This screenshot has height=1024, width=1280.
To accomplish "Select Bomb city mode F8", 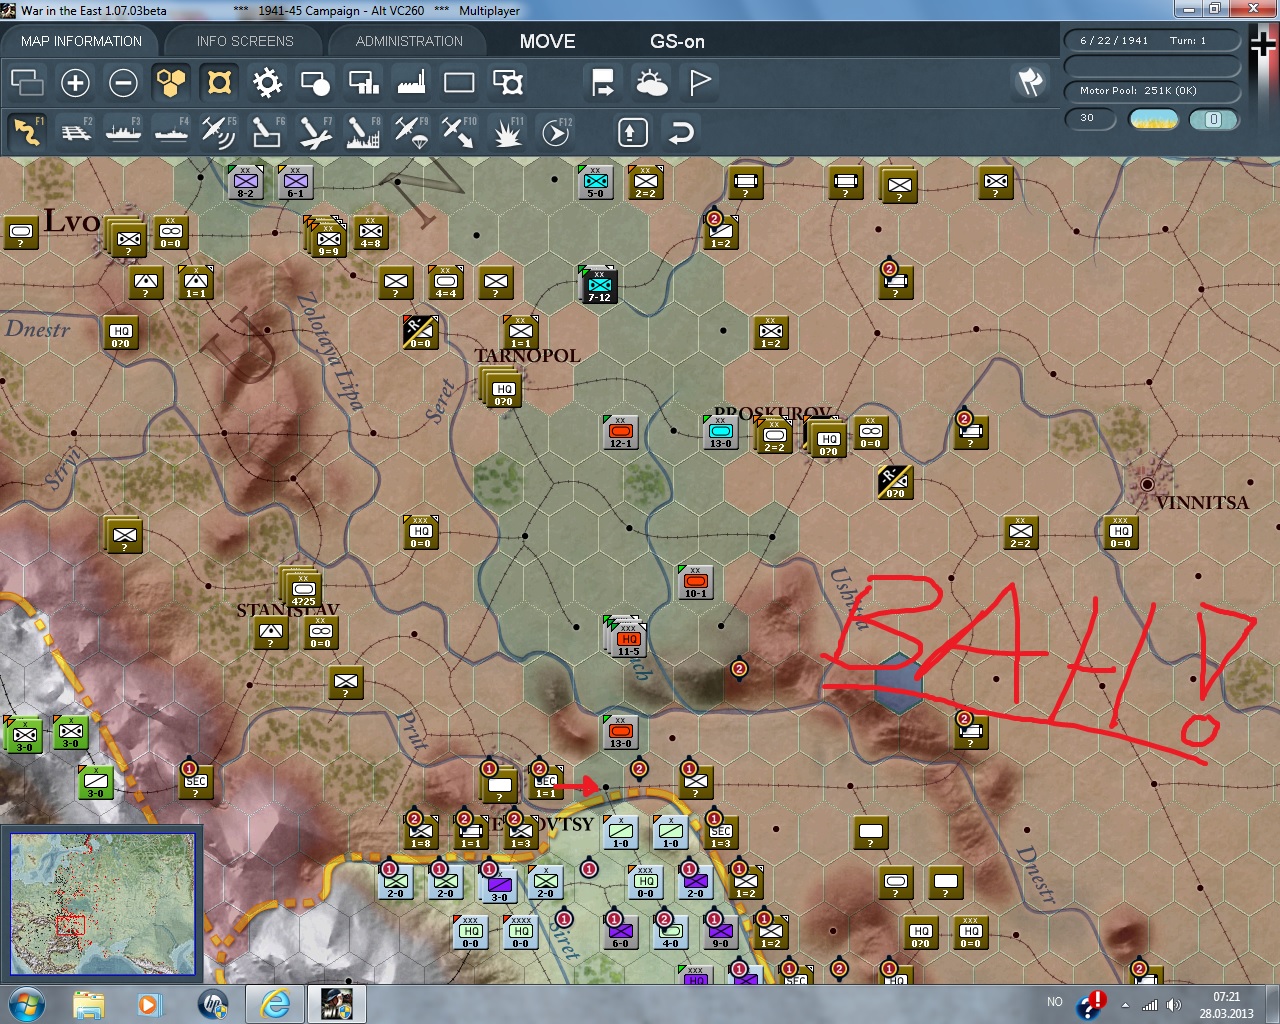I will pos(363,132).
